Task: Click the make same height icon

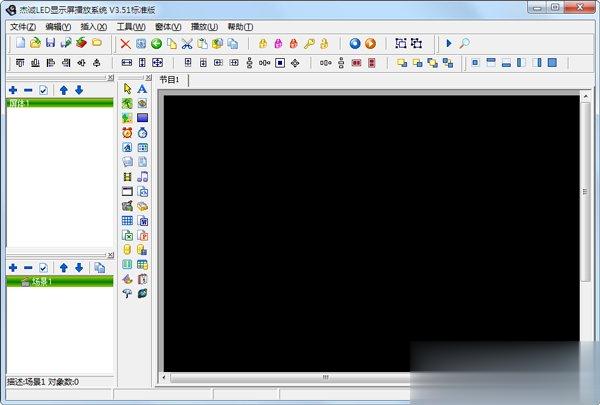Action: click(x=142, y=63)
